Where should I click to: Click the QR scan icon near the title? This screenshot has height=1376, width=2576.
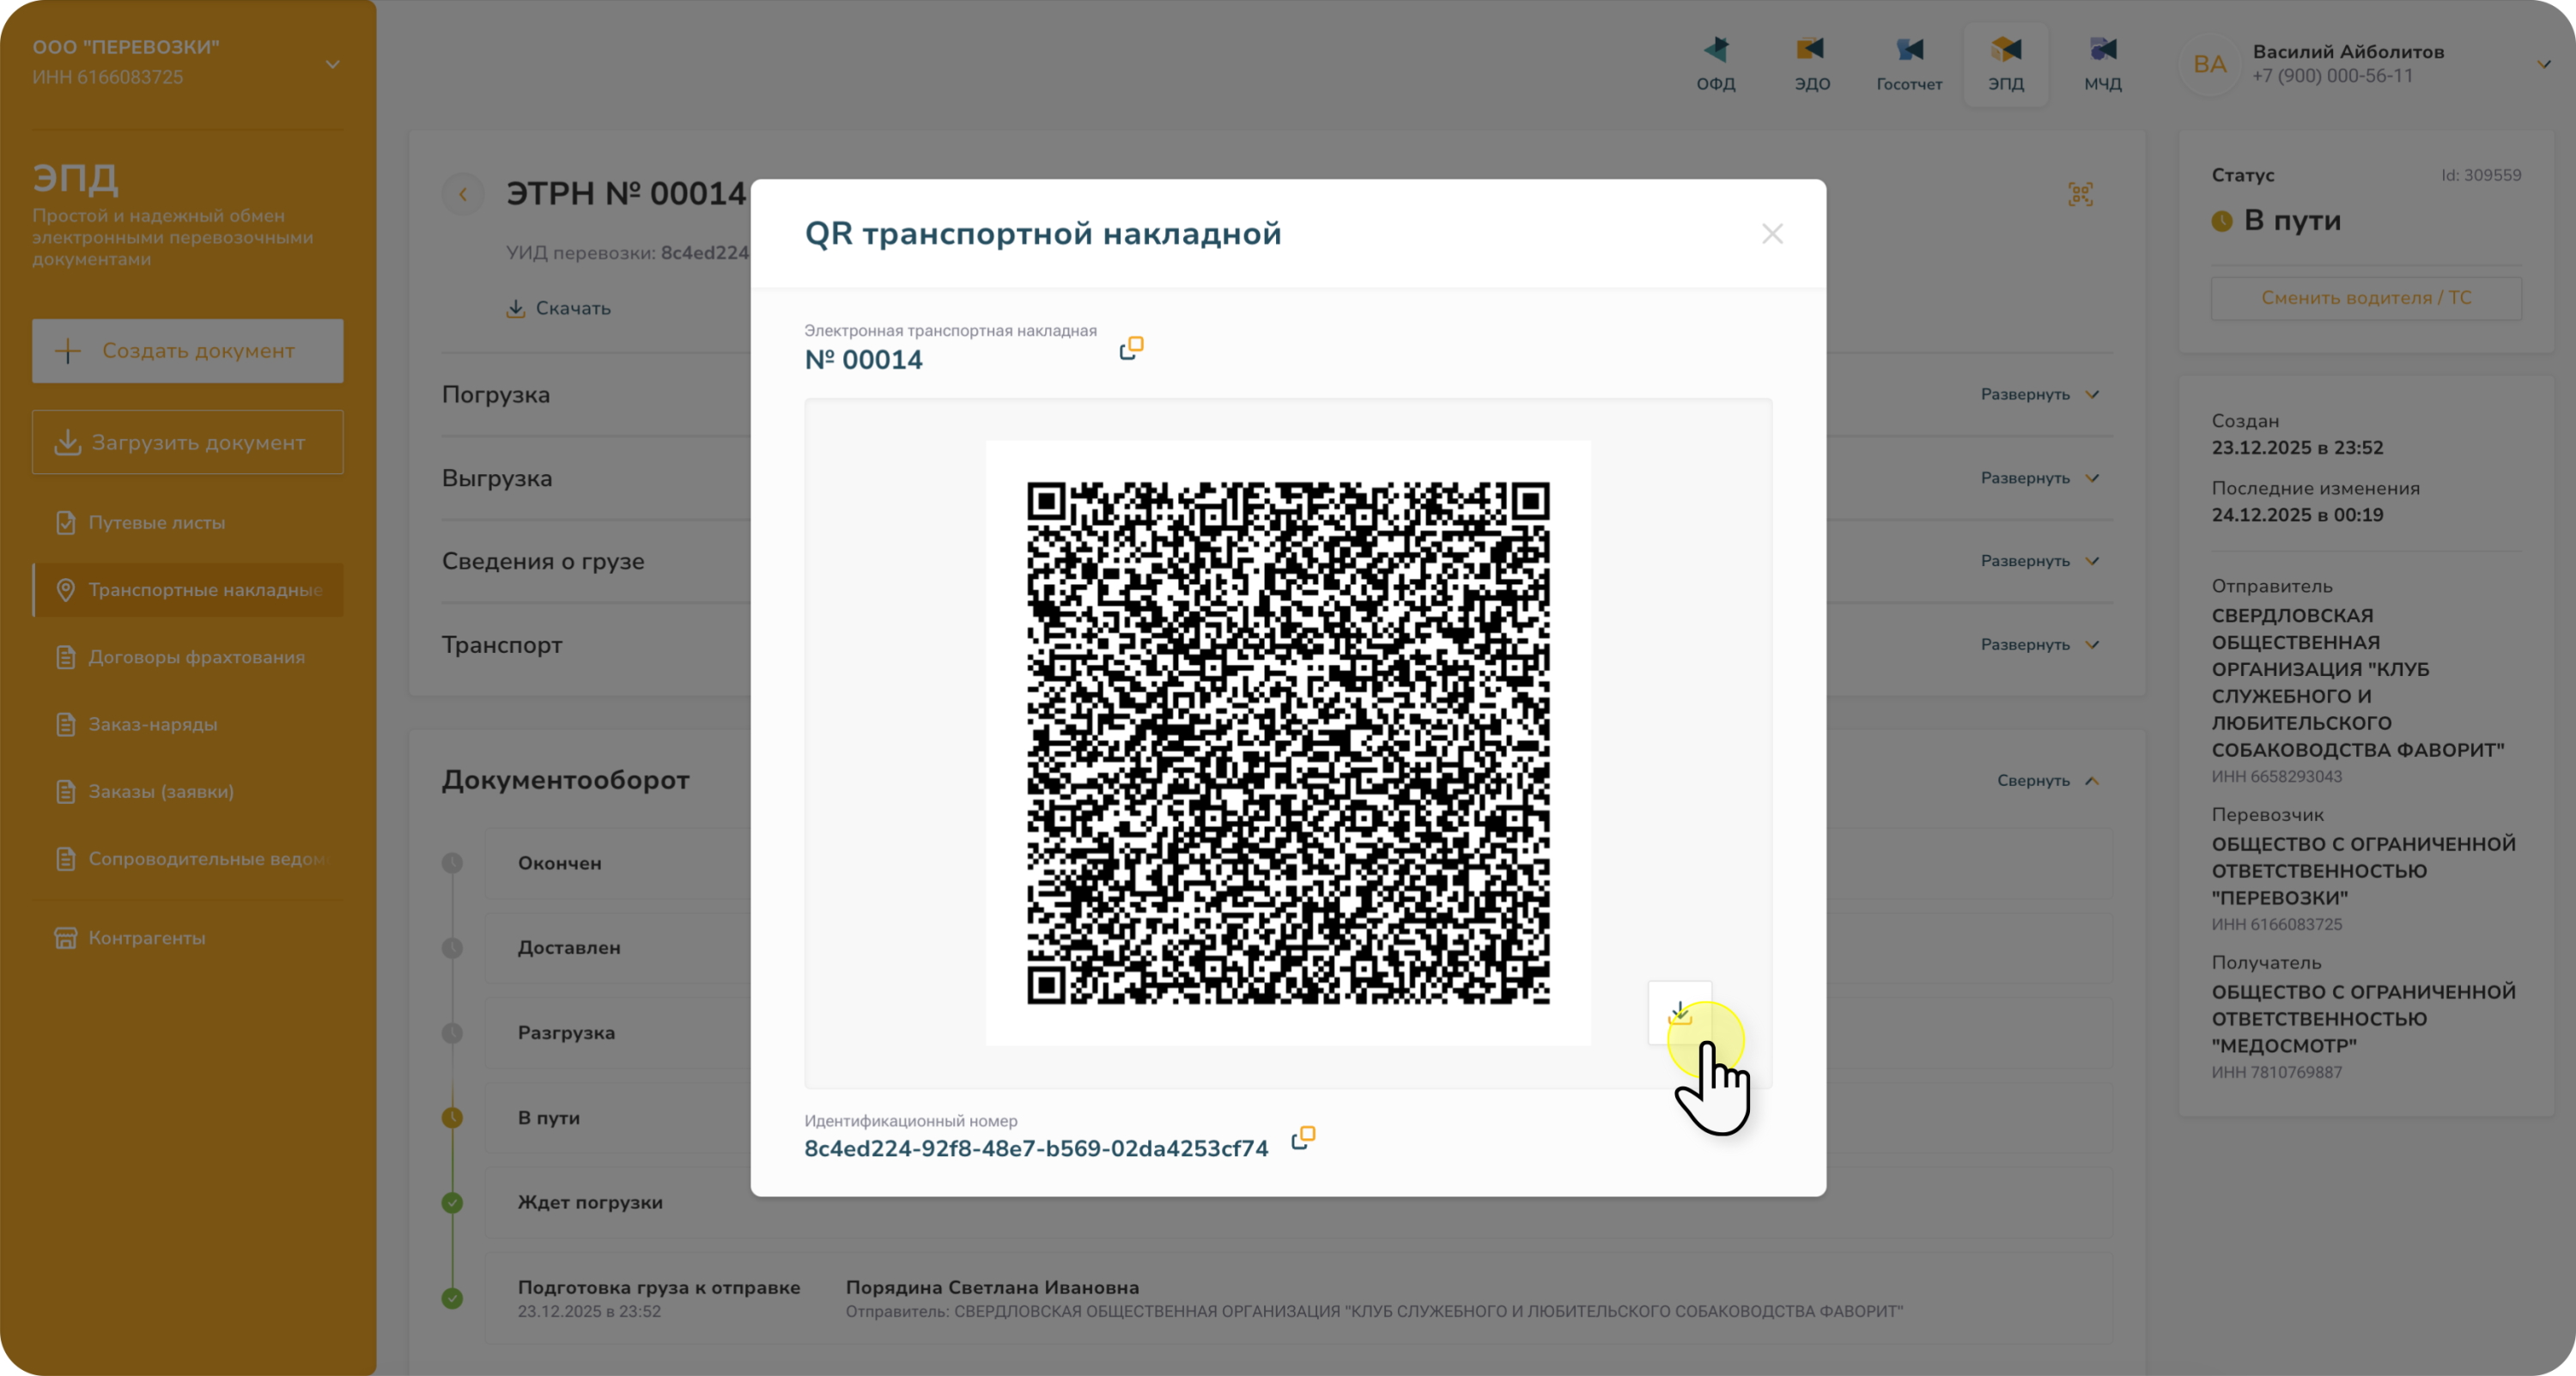(2080, 194)
